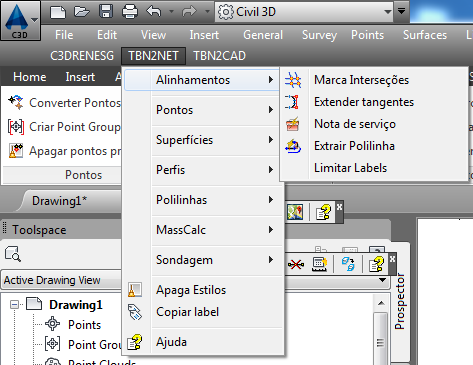This screenshot has height=365, width=473.
Task: Click the scrollbar up arrow in Toolspace
Action: click(x=381, y=303)
